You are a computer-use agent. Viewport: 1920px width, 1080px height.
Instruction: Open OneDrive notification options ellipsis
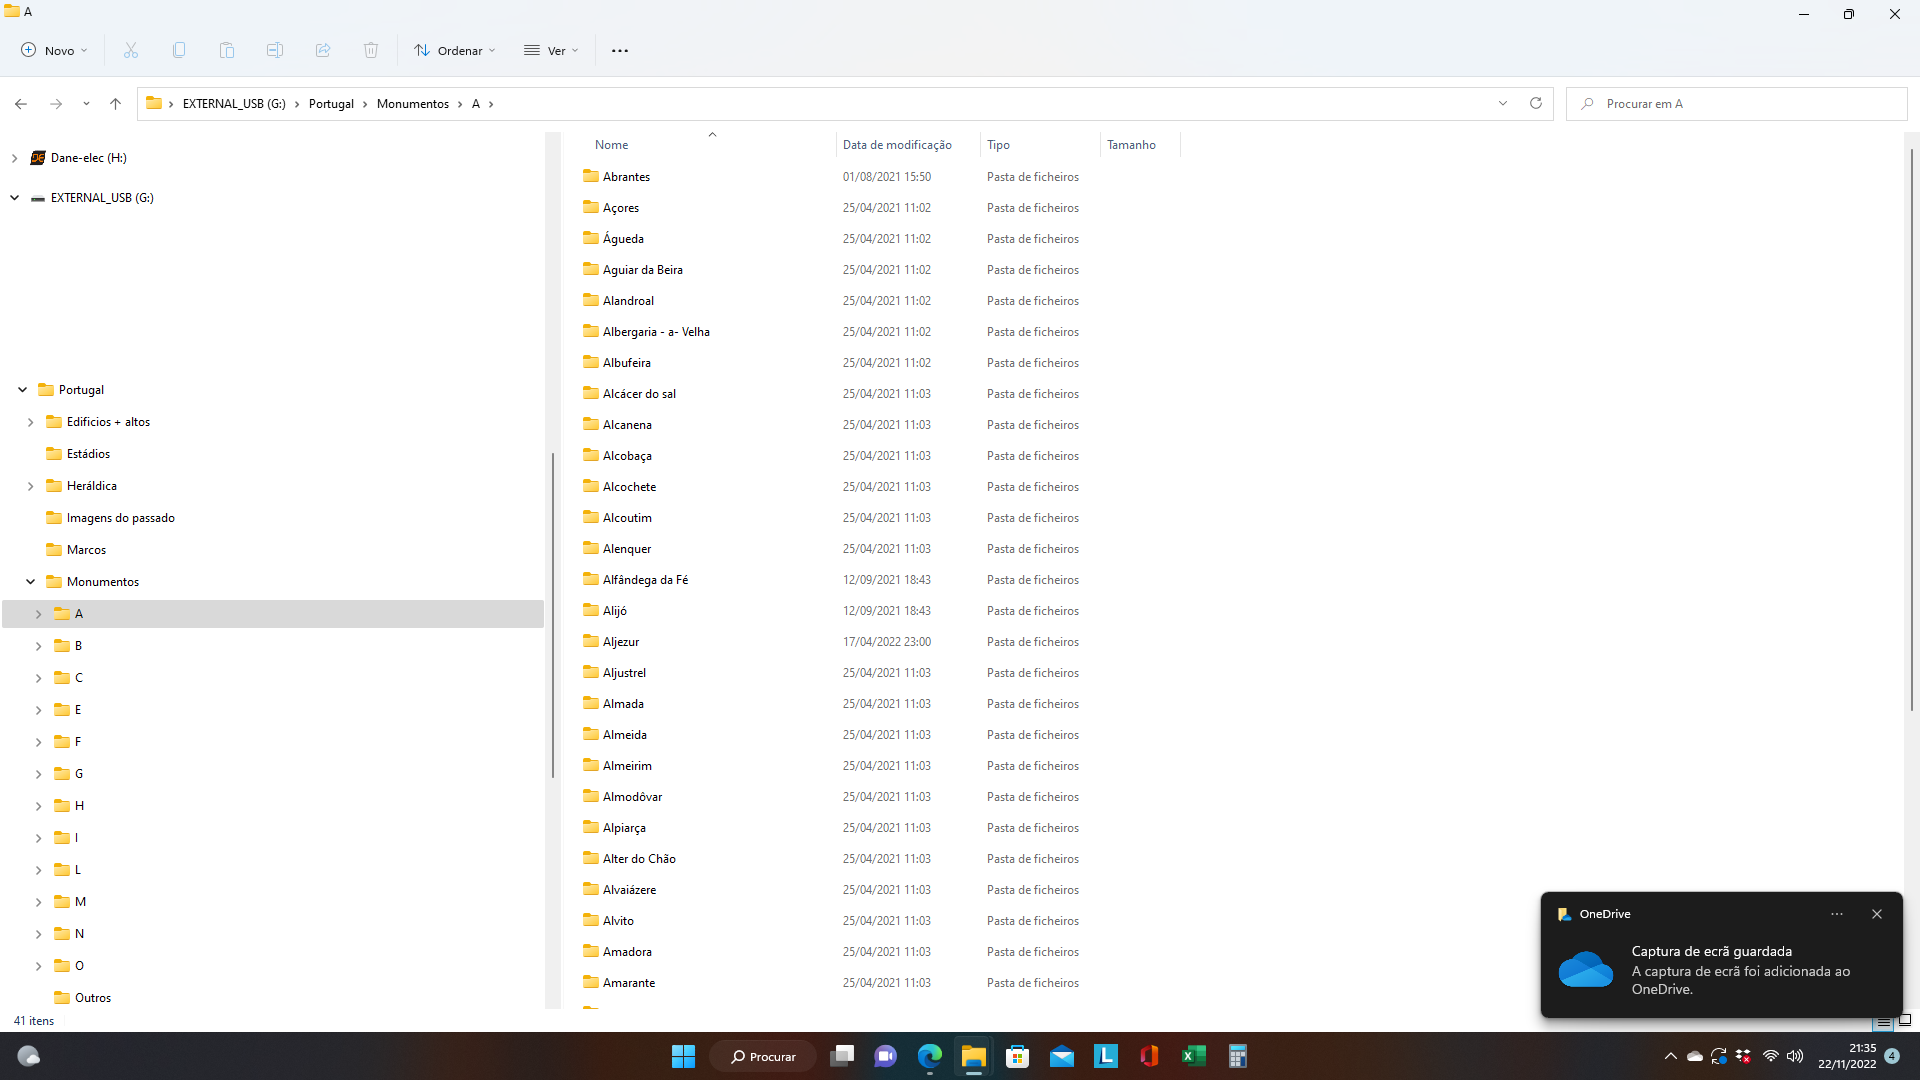[x=1837, y=914]
